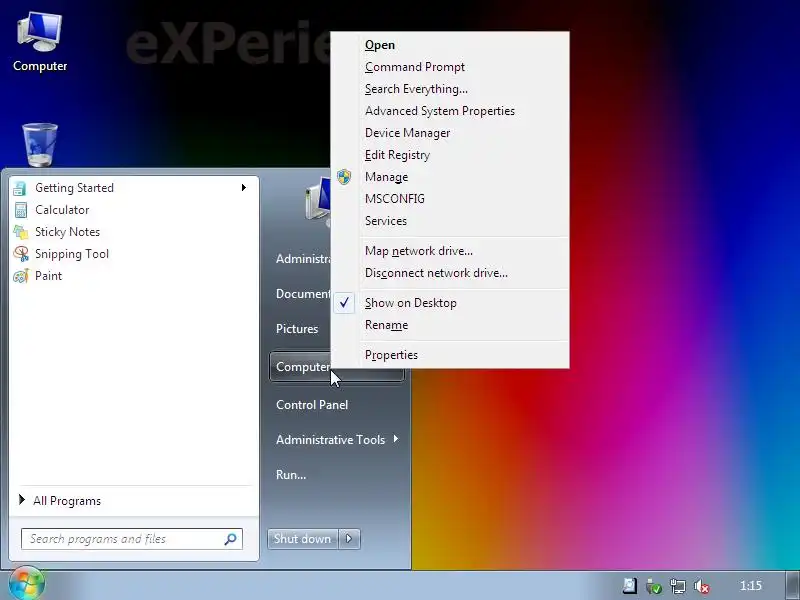The width and height of the screenshot is (800, 600).
Task: Expand the Getting Started submenu arrow
Action: [244, 188]
